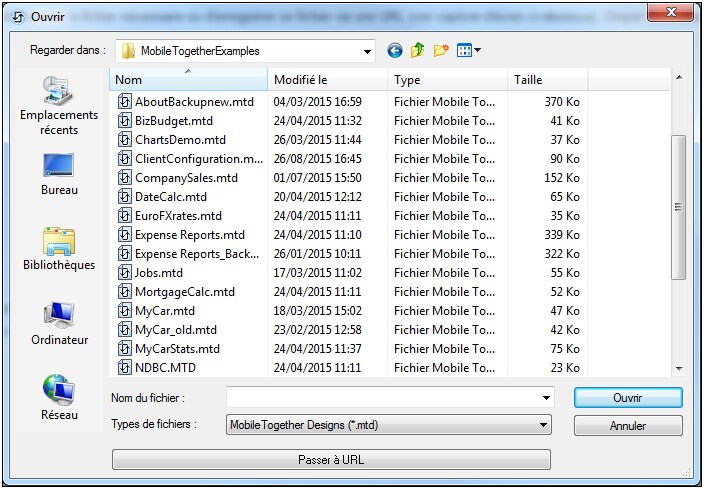Go to Bibliothèques in sidebar
704x489 pixels.
pos(59,249)
